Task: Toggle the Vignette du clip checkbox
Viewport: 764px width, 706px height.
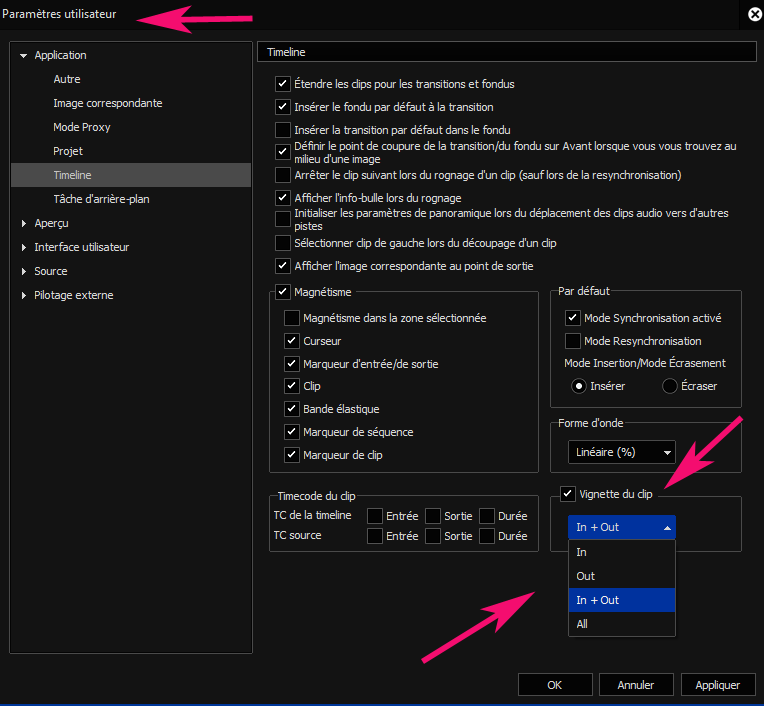Action: [568, 494]
